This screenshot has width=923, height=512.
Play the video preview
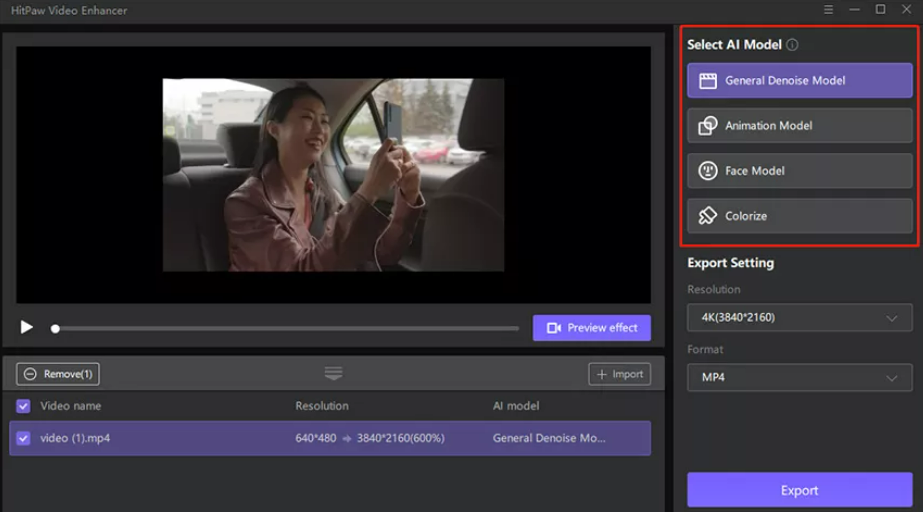pos(27,328)
